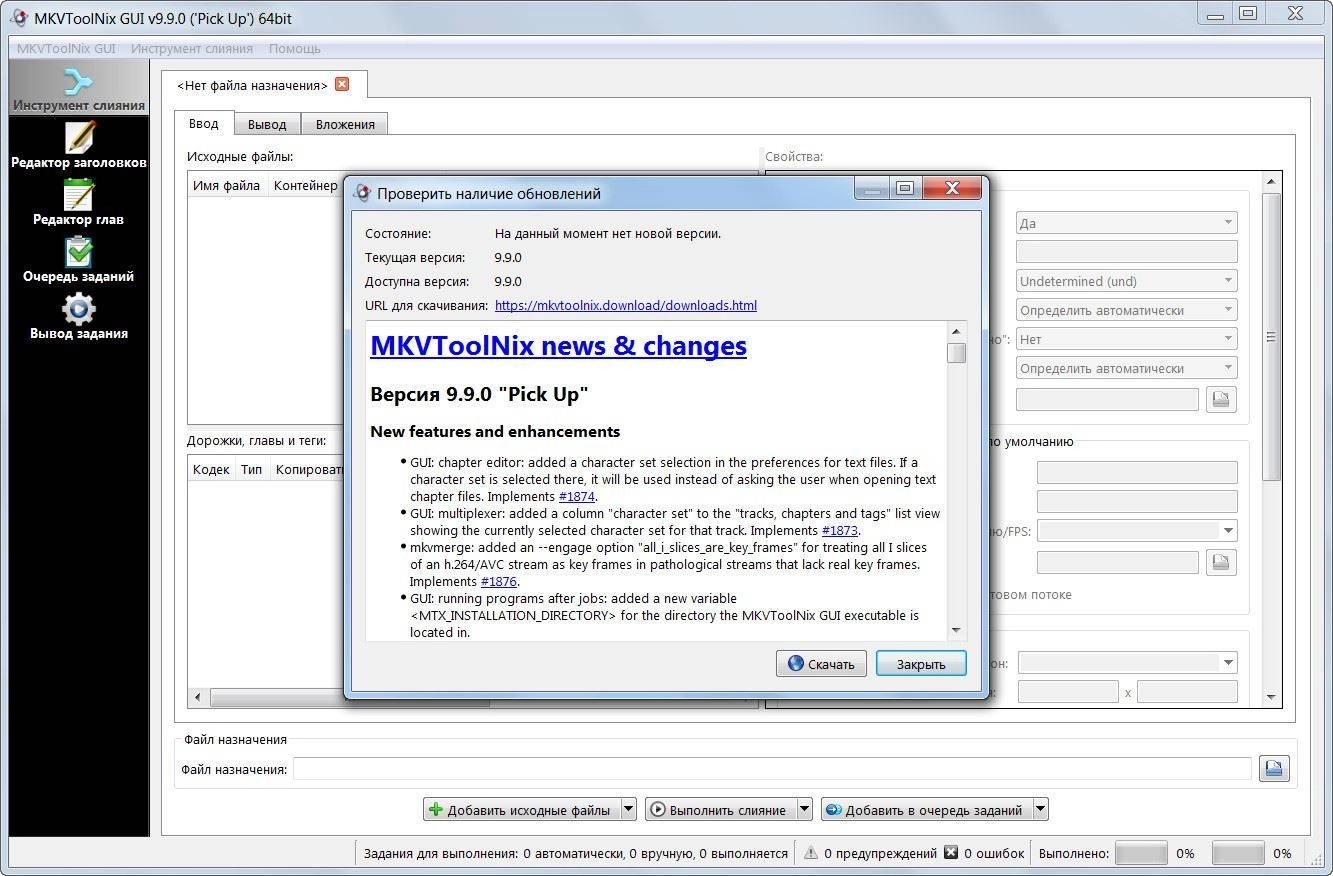Open the MKVToolNix news & changes heading link

click(x=558, y=345)
